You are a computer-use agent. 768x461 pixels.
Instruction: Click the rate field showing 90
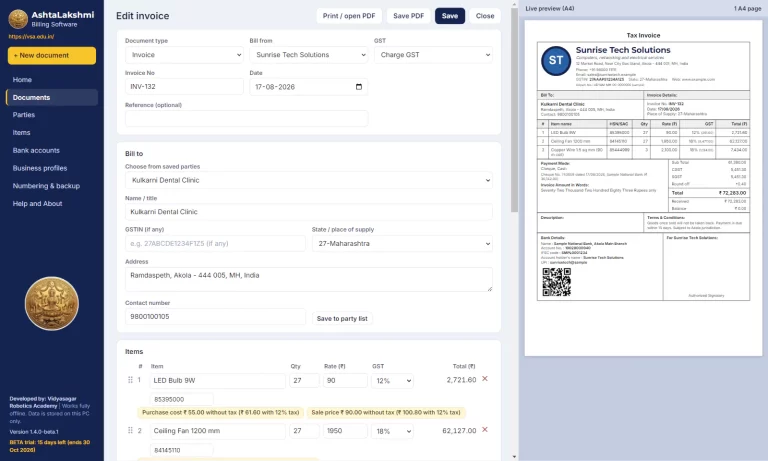pyautogui.click(x=345, y=381)
